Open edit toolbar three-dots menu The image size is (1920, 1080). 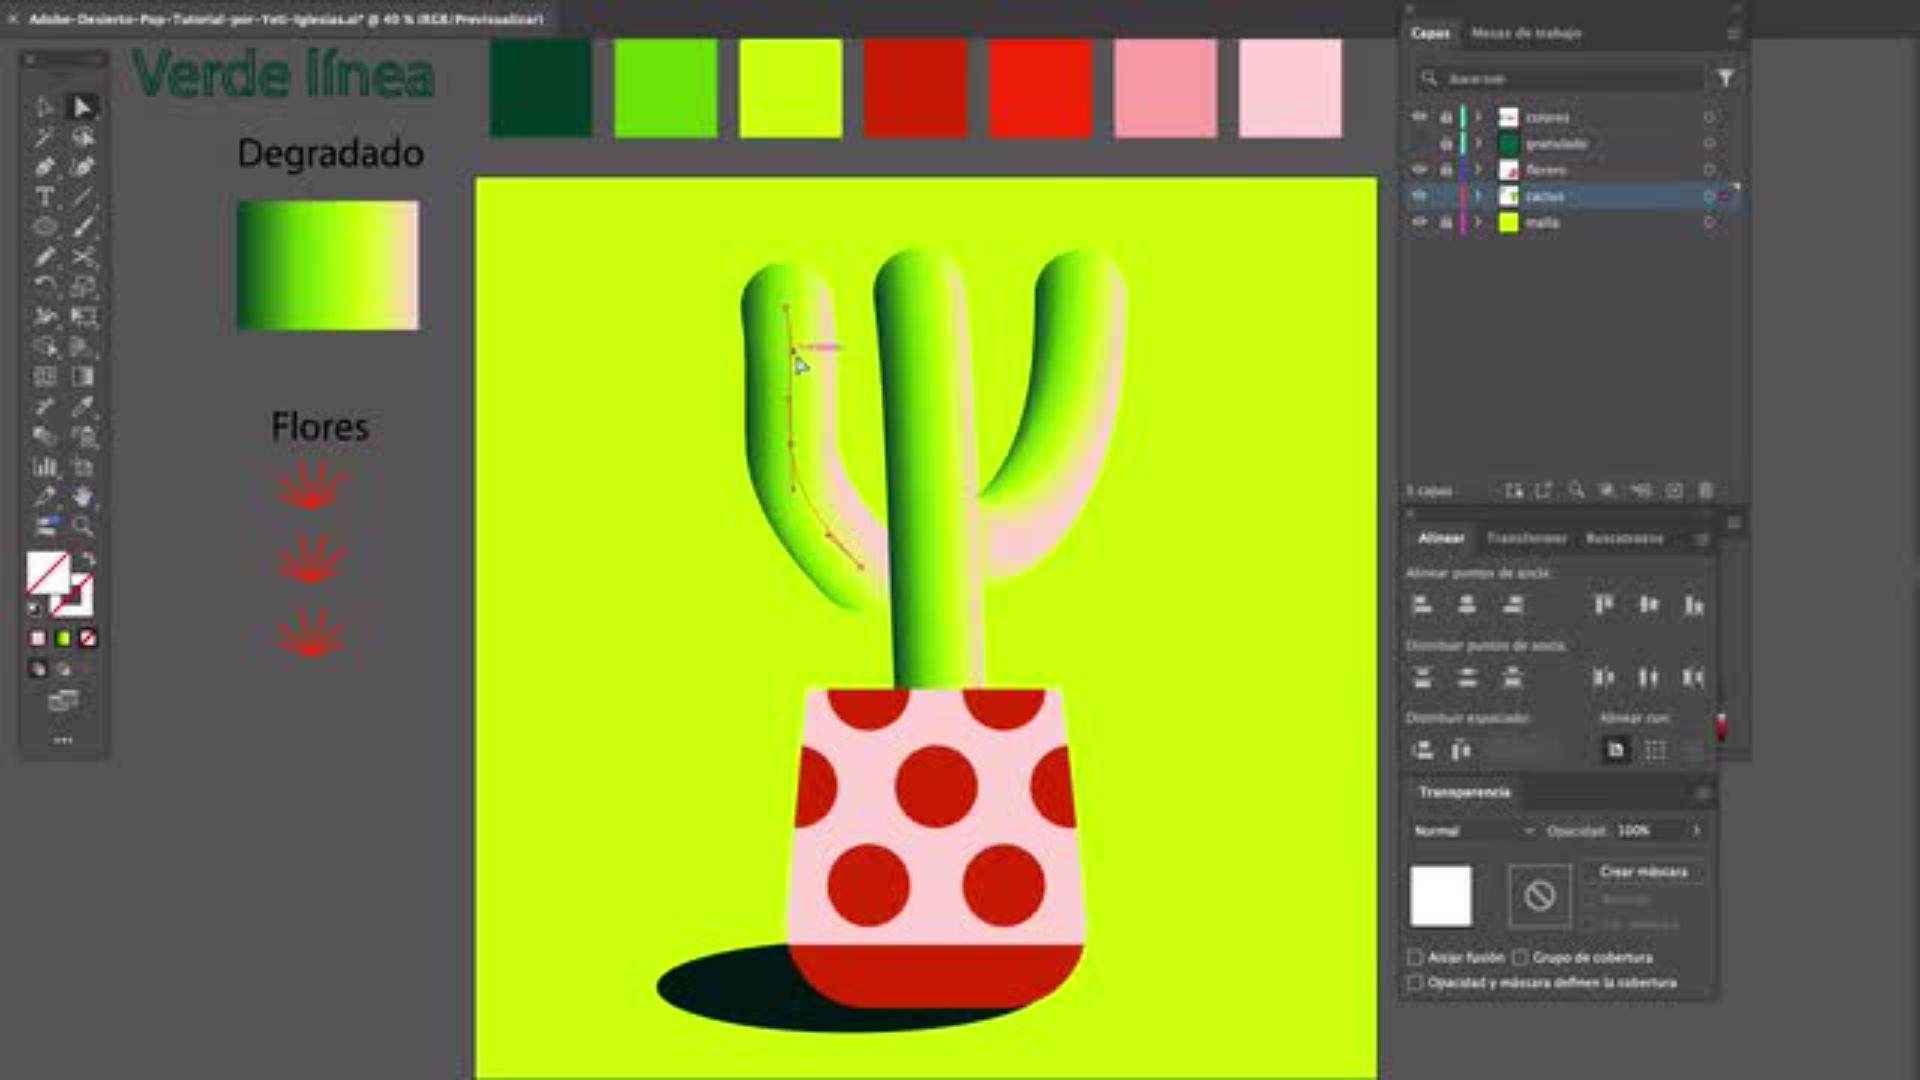[63, 741]
